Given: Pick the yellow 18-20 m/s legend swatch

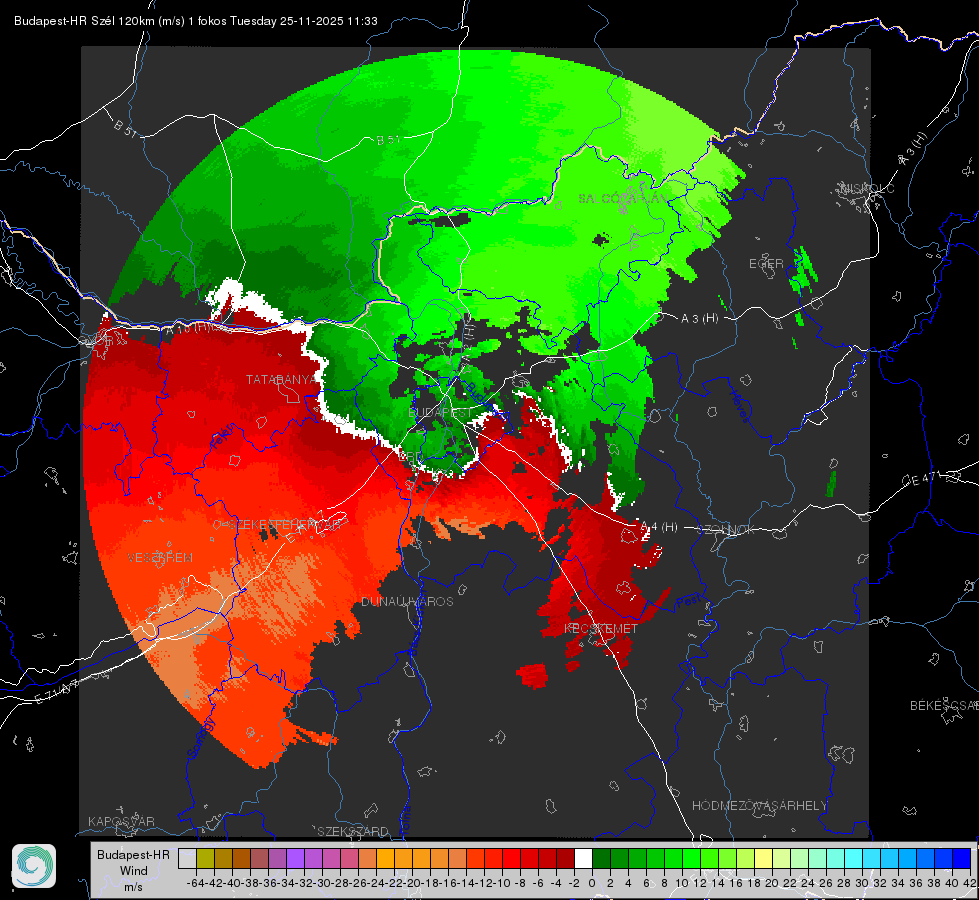Looking at the screenshot, I should click(x=763, y=858).
